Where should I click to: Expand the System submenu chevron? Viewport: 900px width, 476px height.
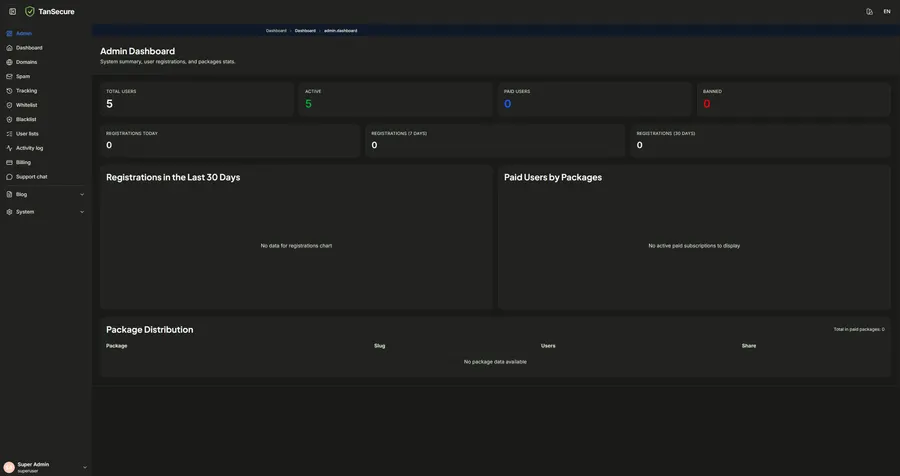click(82, 212)
